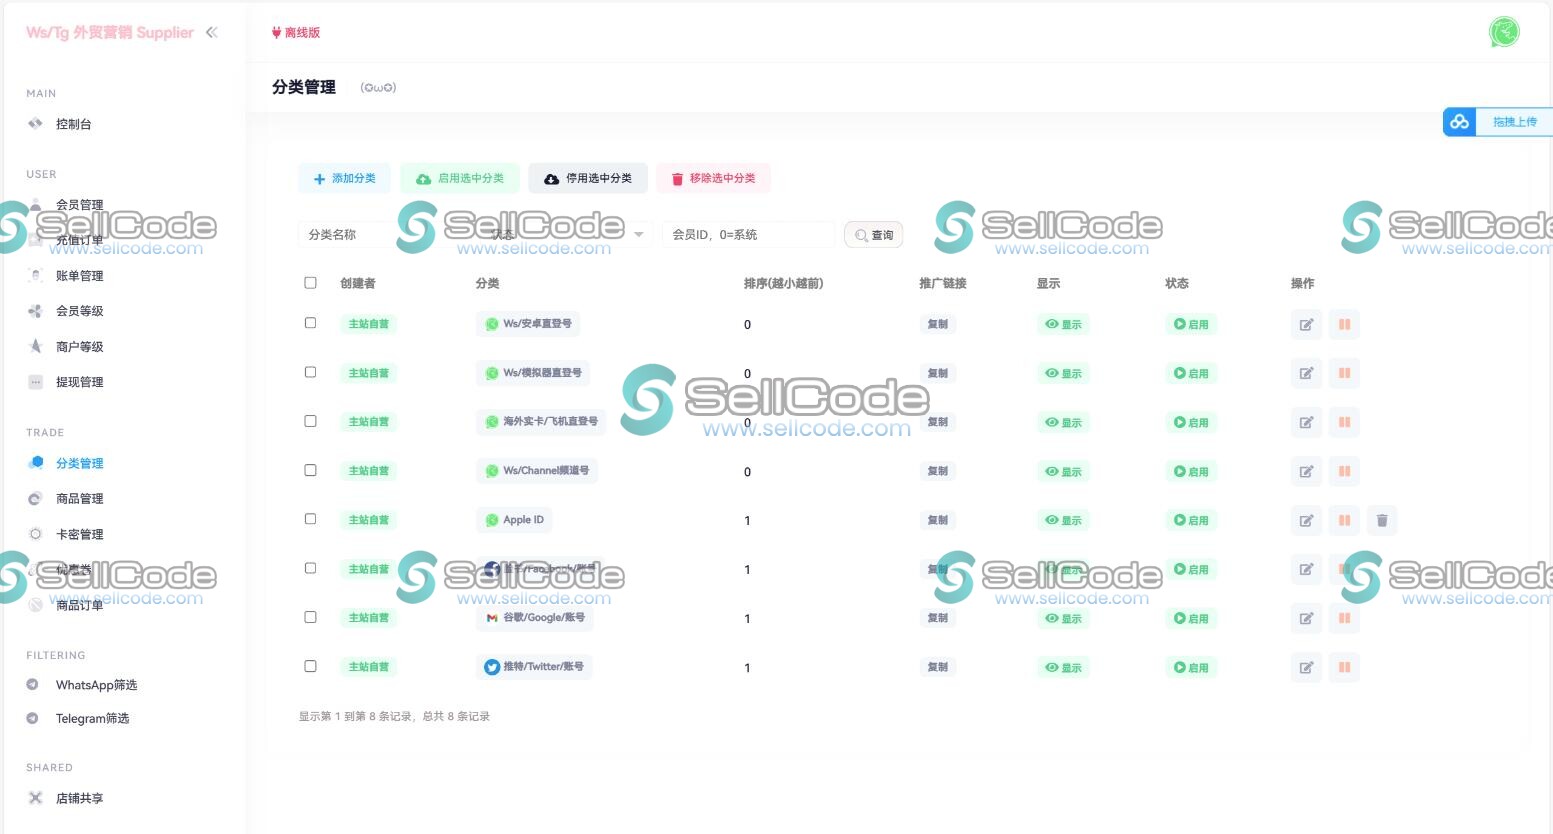Toggle the 启用 status for 推特/Twitter/账号
Viewport: 1553px width, 834px height.
click(x=1191, y=667)
